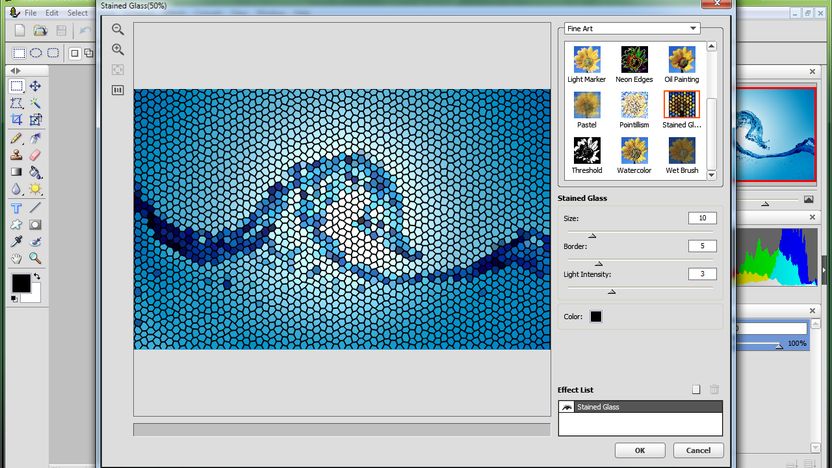This screenshot has width=832, height=468.
Task: Click the Border slider thumb
Action: pos(599,264)
